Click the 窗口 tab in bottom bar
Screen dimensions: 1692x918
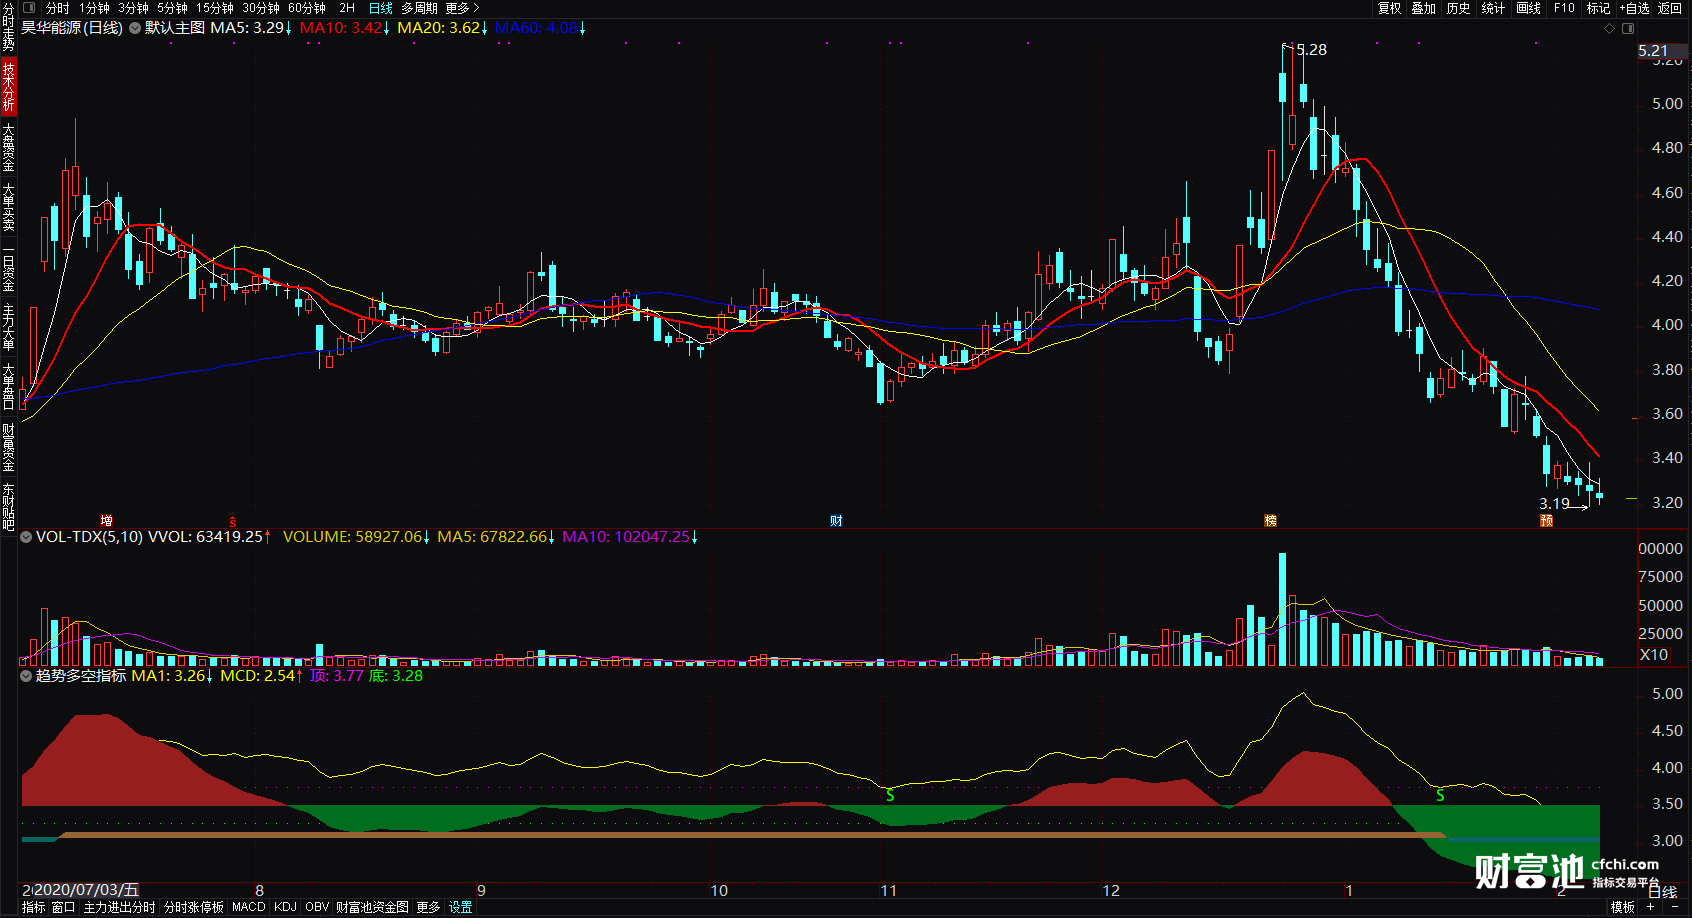point(63,907)
